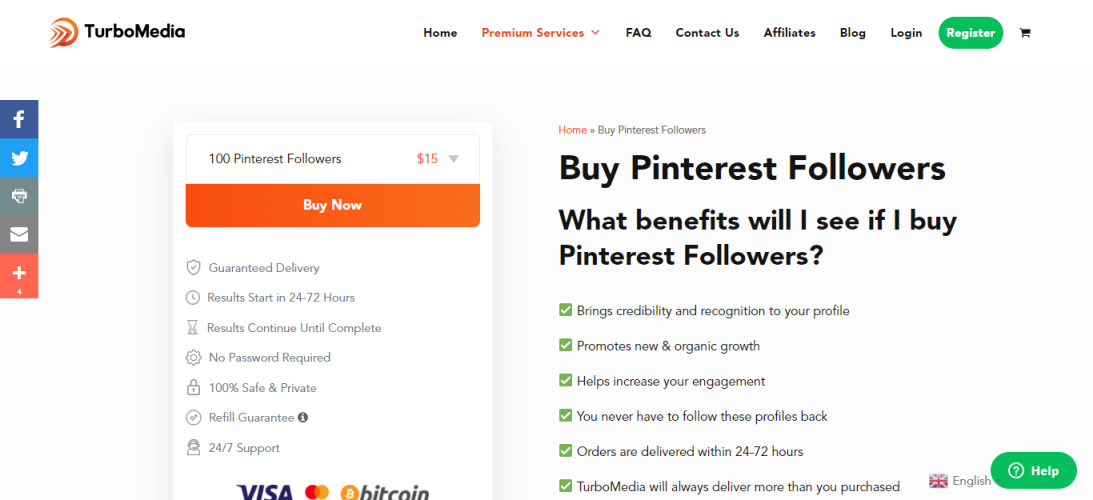The width and height of the screenshot is (1093, 500).
Task: Follow the Home breadcrumb link
Action: pos(572,130)
